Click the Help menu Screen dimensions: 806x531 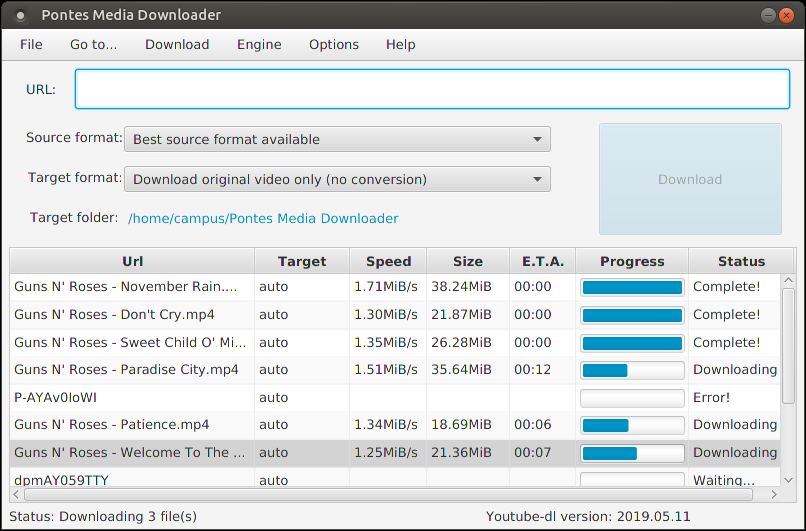(x=400, y=44)
